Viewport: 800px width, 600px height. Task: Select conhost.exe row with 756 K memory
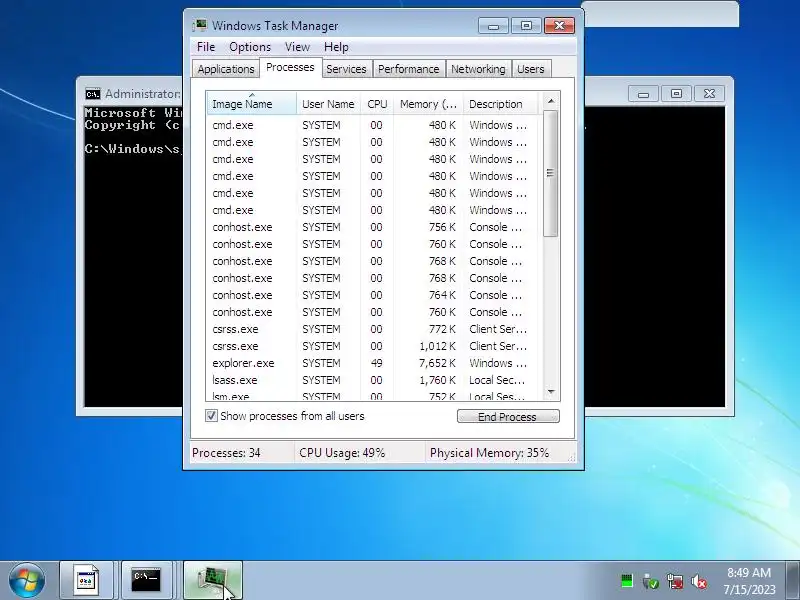click(x=374, y=227)
